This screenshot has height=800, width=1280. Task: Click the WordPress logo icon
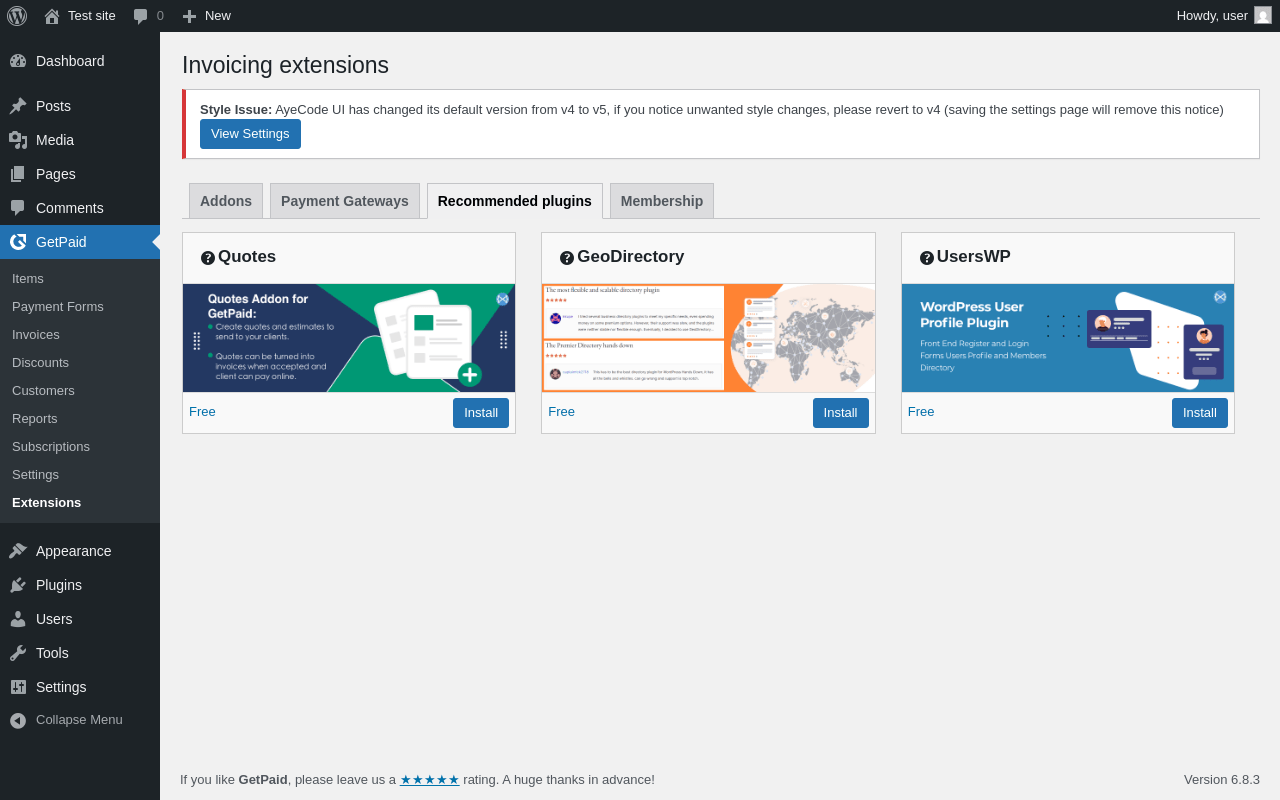[17, 16]
